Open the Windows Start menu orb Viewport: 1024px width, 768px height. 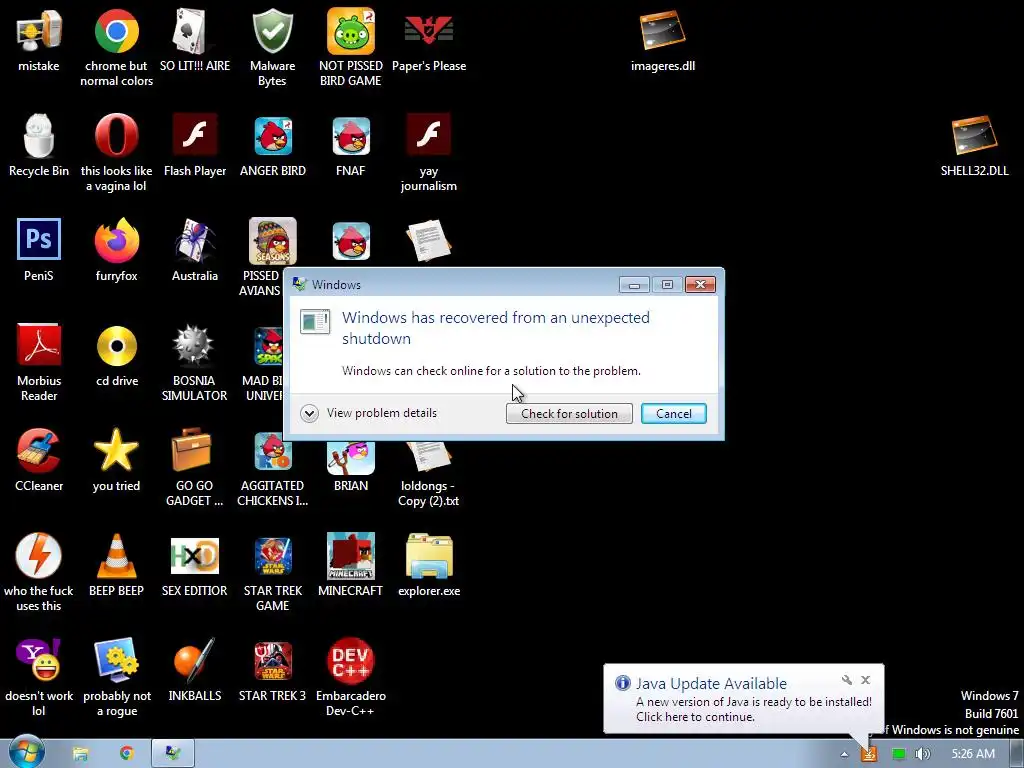(26, 752)
